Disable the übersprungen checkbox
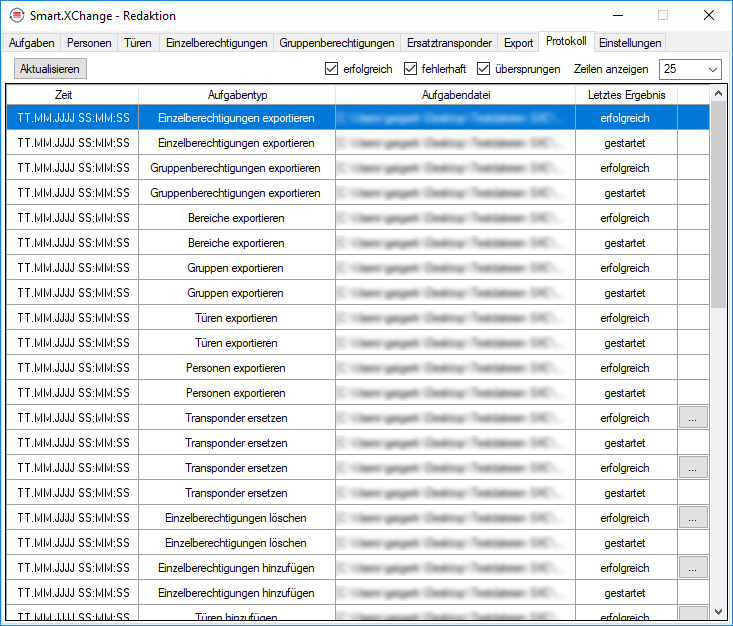The height and width of the screenshot is (626, 733). click(x=484, y=69)
